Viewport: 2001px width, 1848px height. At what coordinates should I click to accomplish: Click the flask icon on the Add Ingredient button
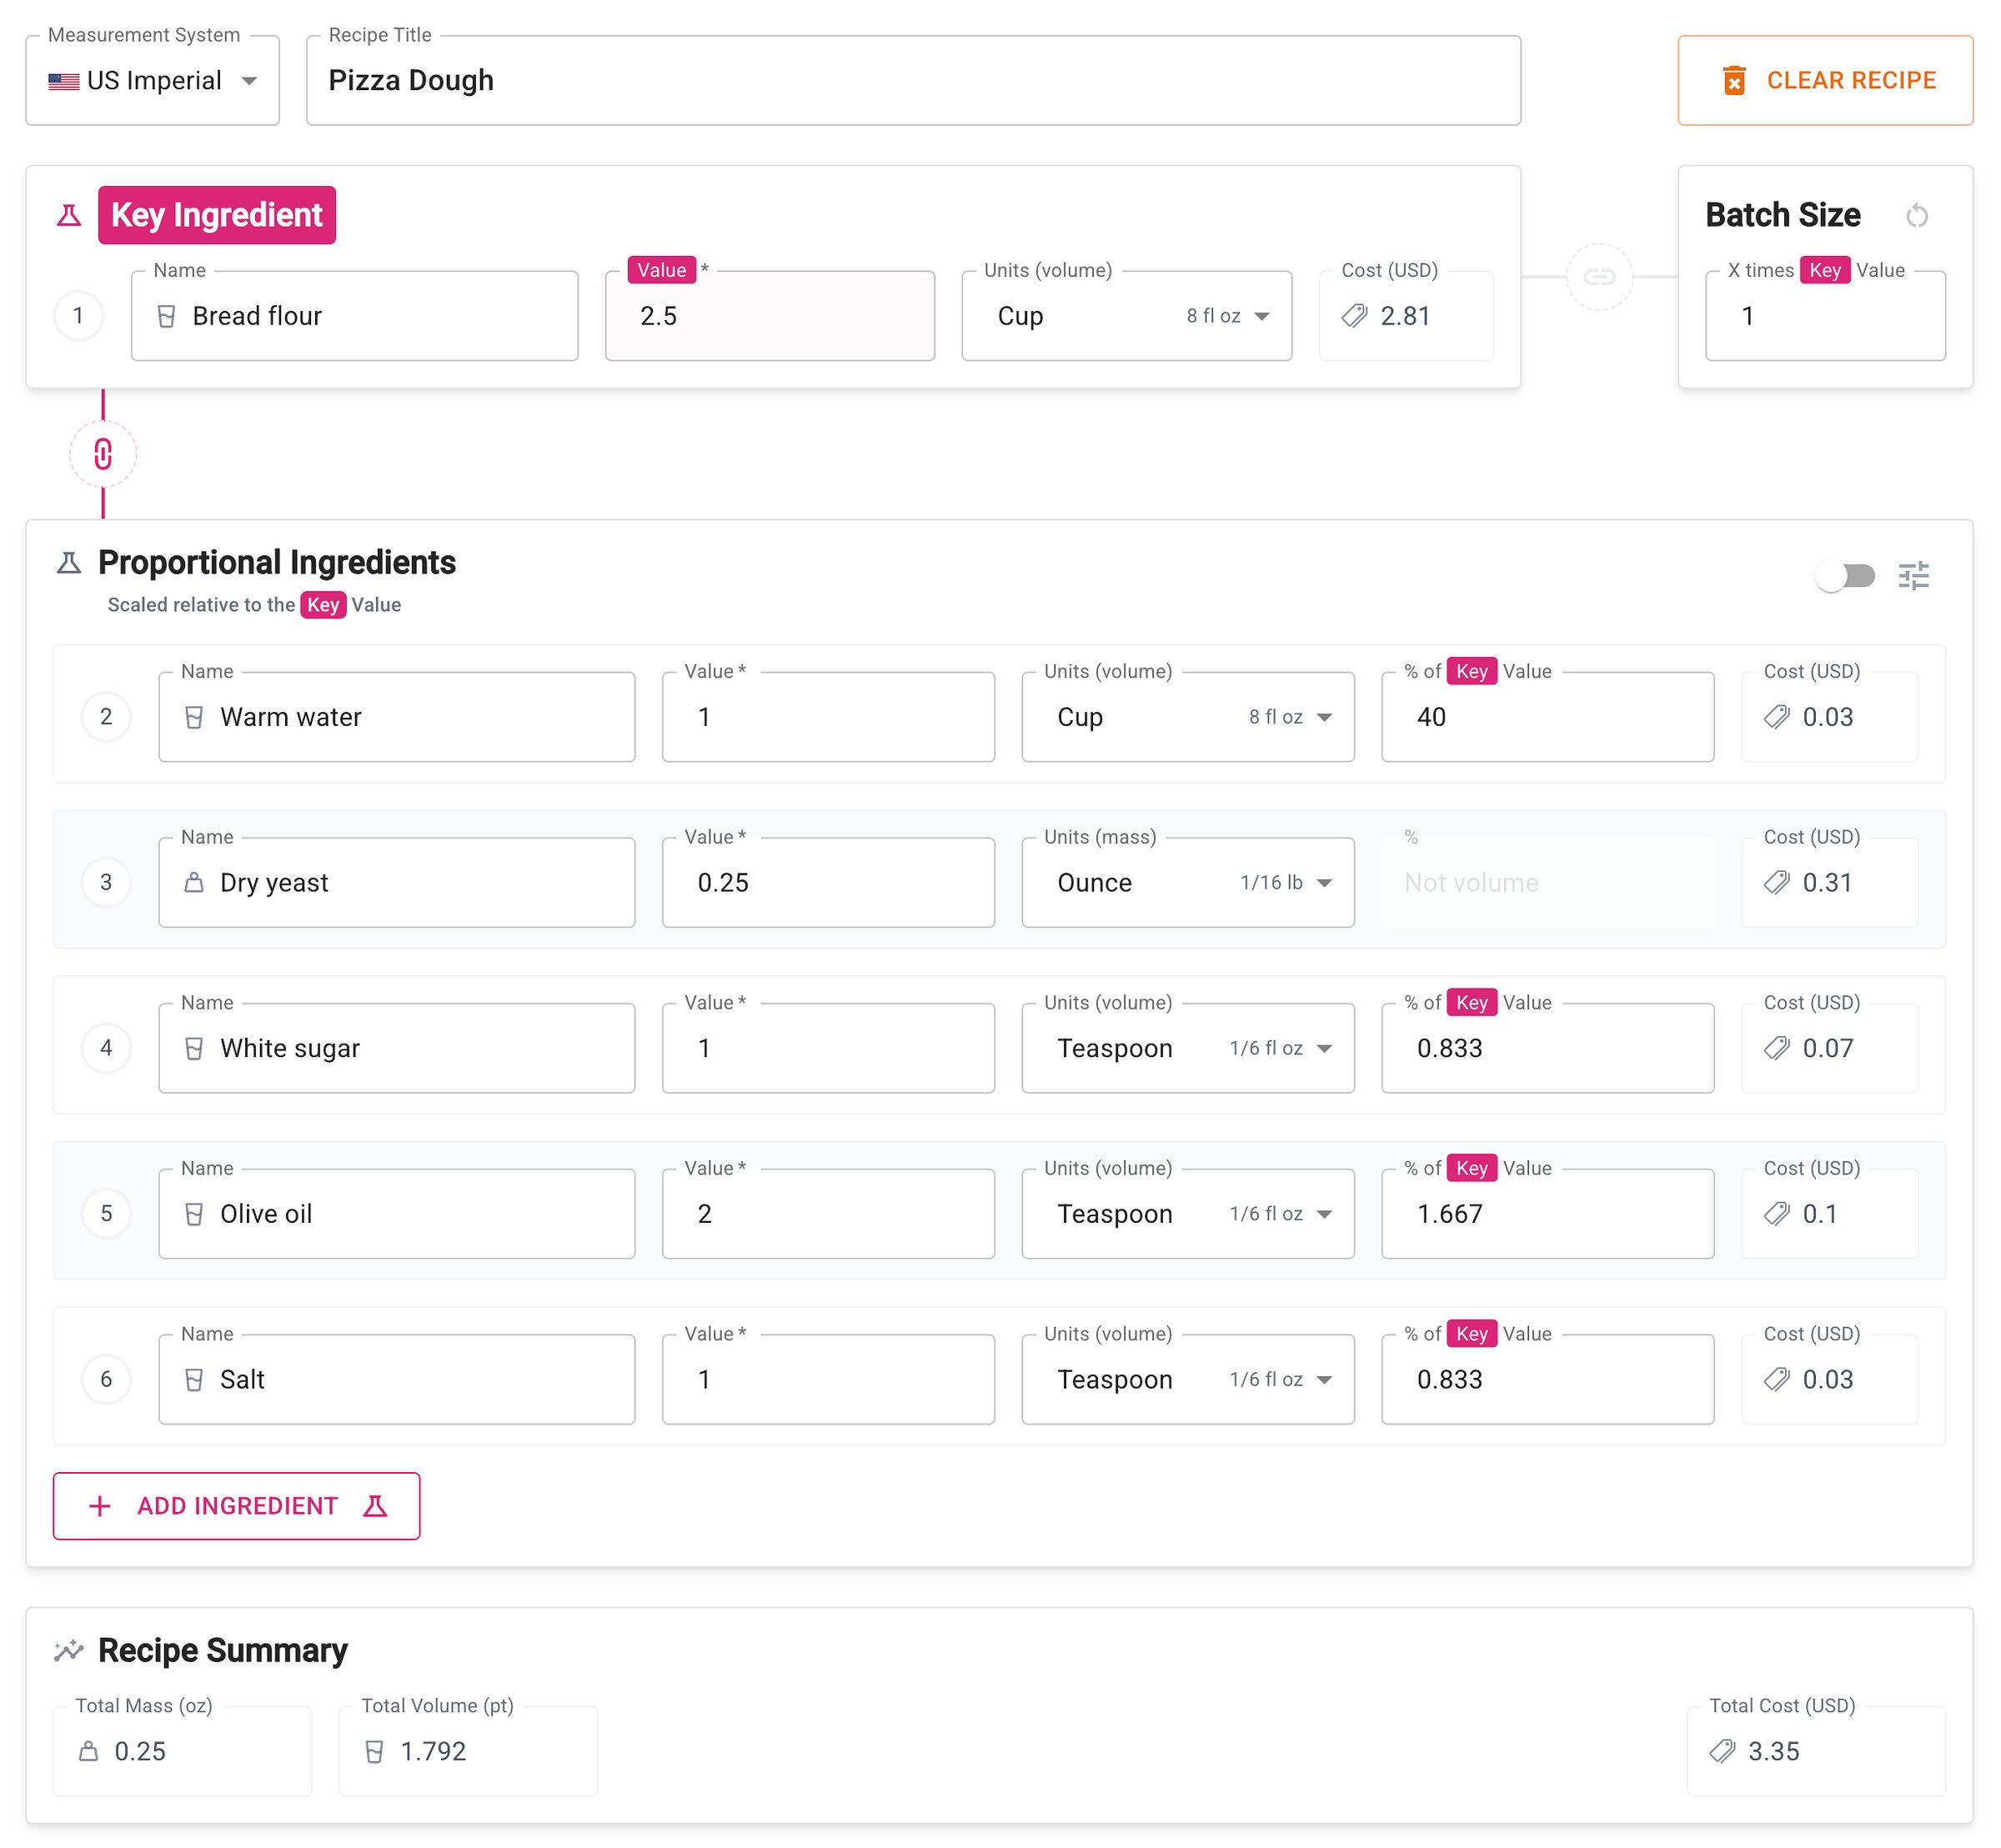pos(375,1506)
